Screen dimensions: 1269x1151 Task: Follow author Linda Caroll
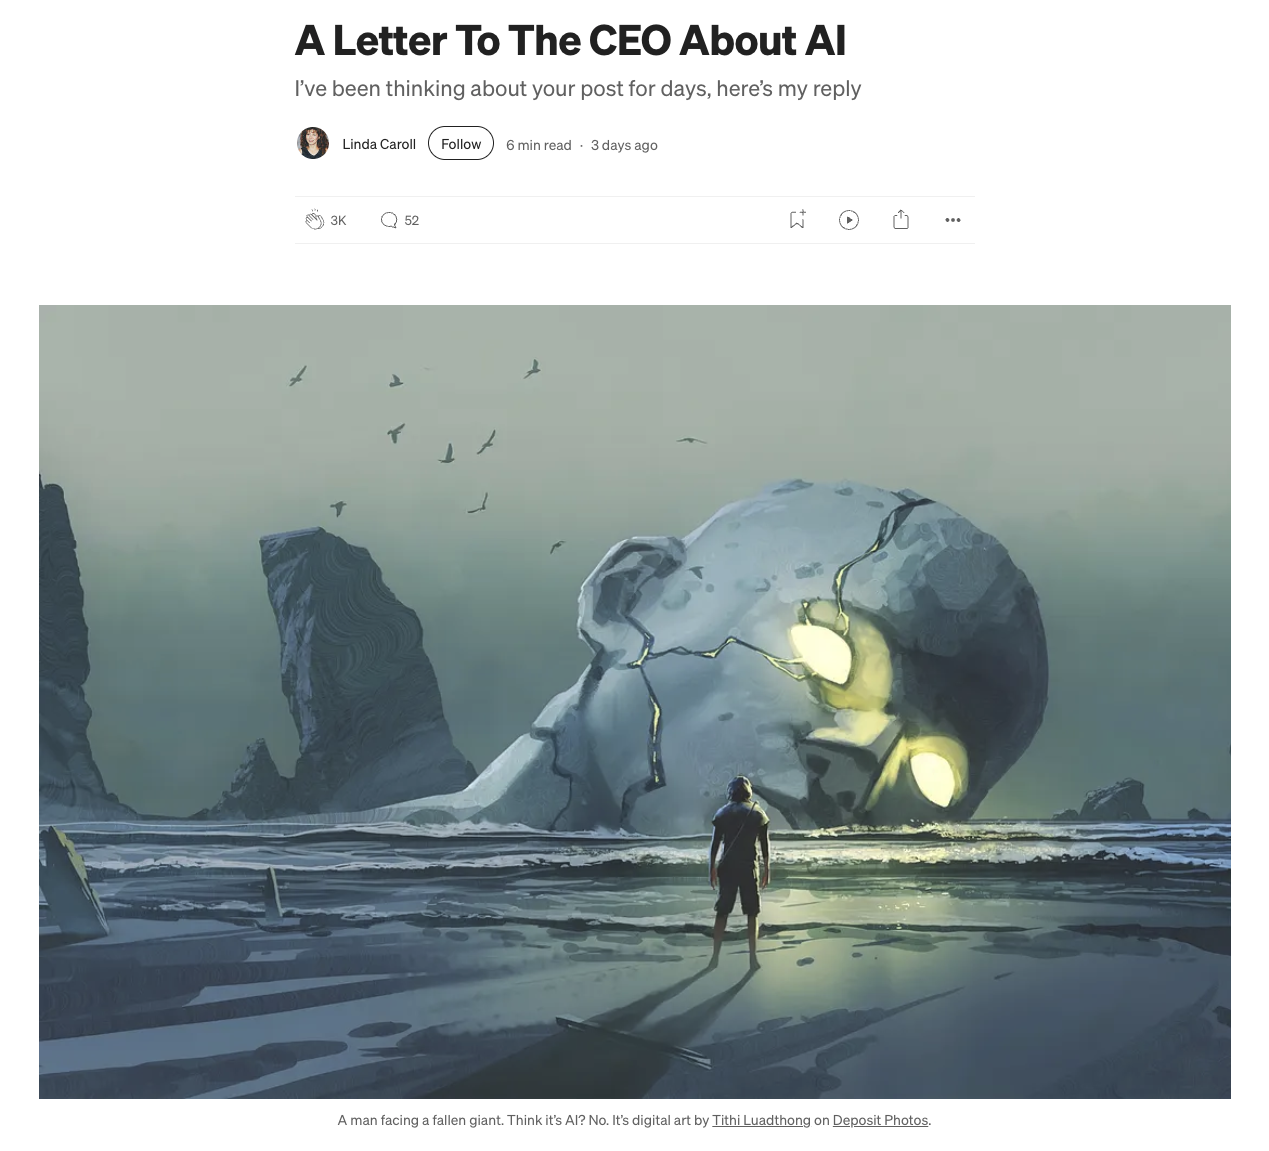point(461,143)
